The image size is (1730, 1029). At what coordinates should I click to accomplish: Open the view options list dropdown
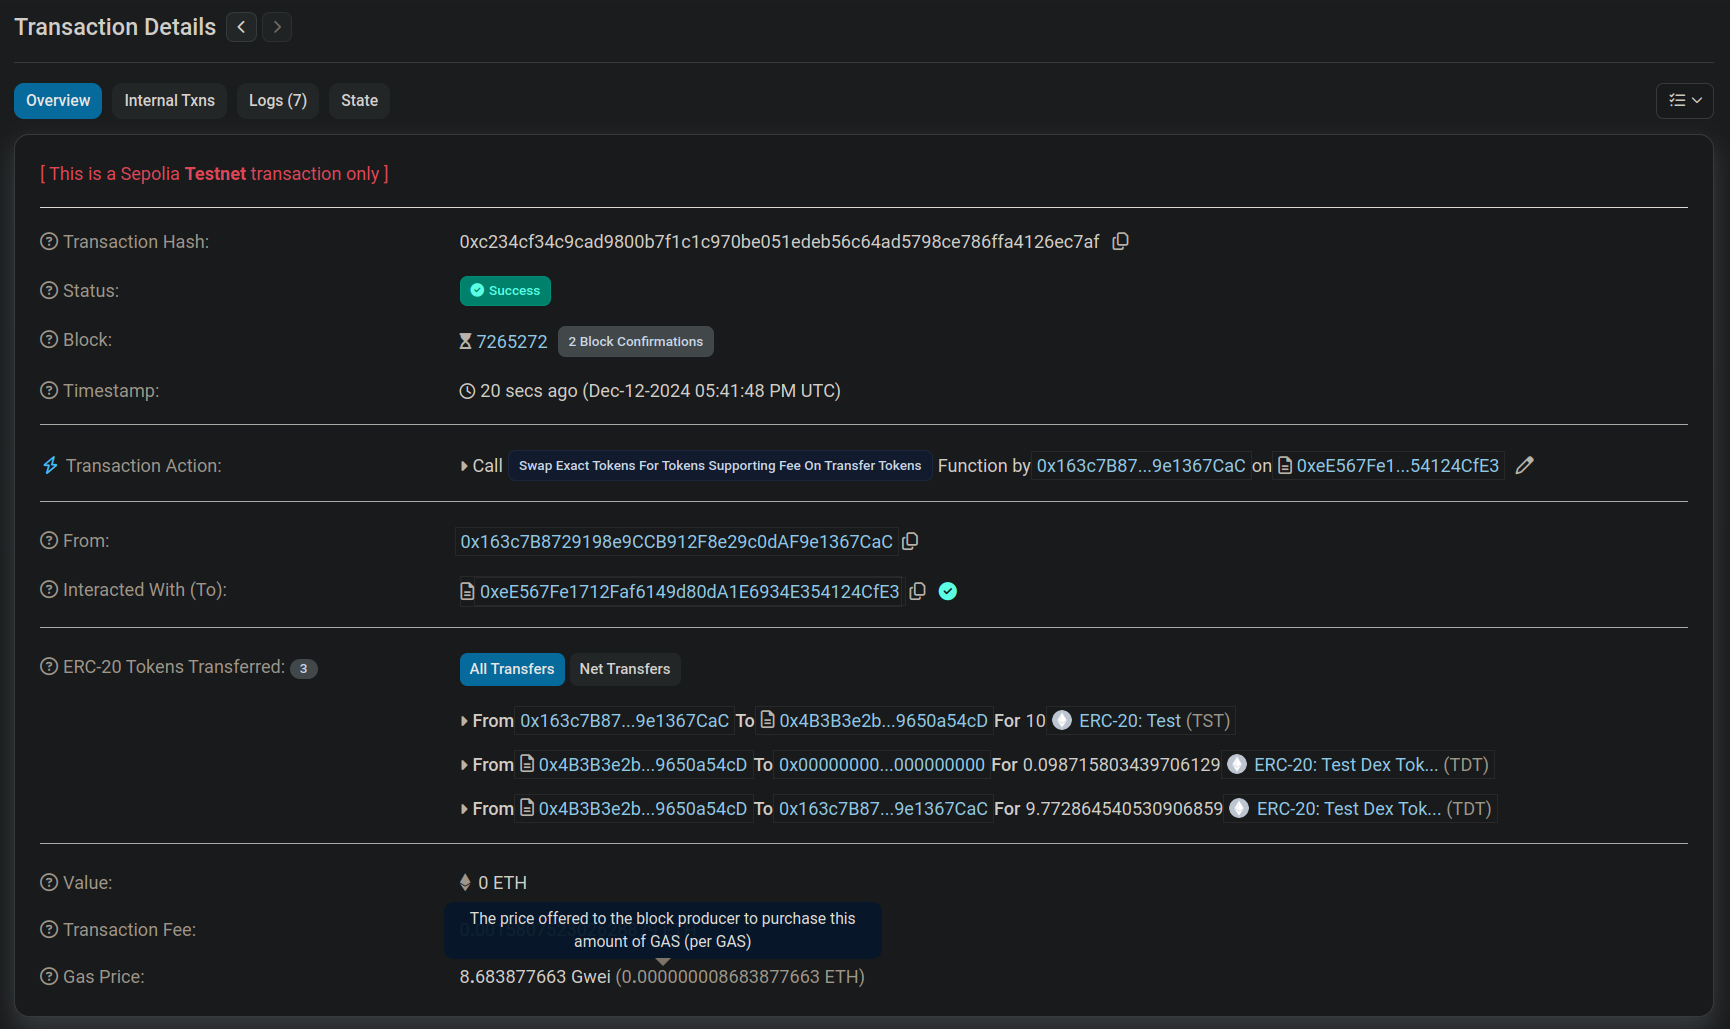[x=1685, y=100]
